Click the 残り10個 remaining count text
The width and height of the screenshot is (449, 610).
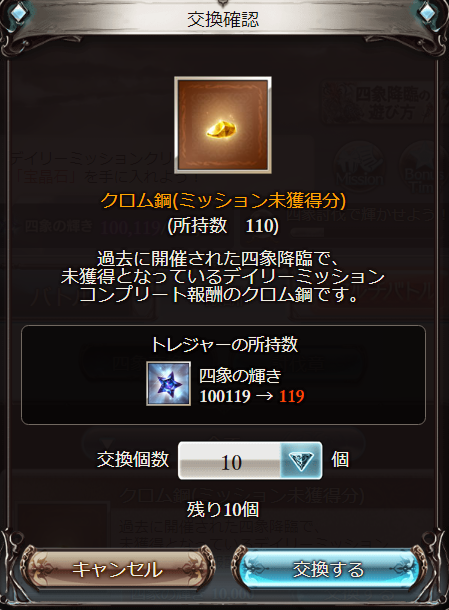tap(223, 509)
